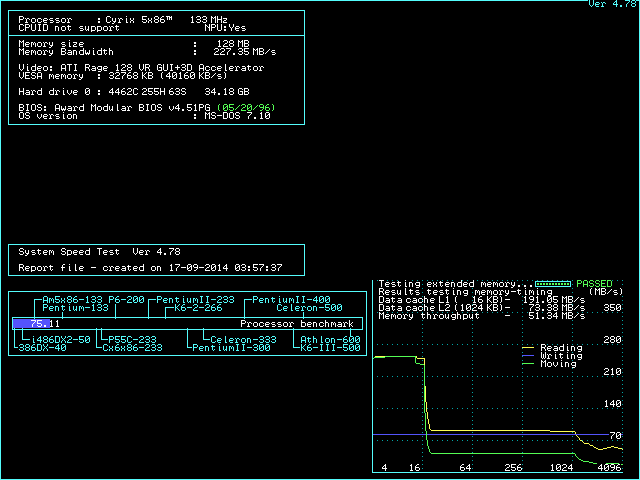Click the yellow 'Reading' legend swatch

pos(528,348)
